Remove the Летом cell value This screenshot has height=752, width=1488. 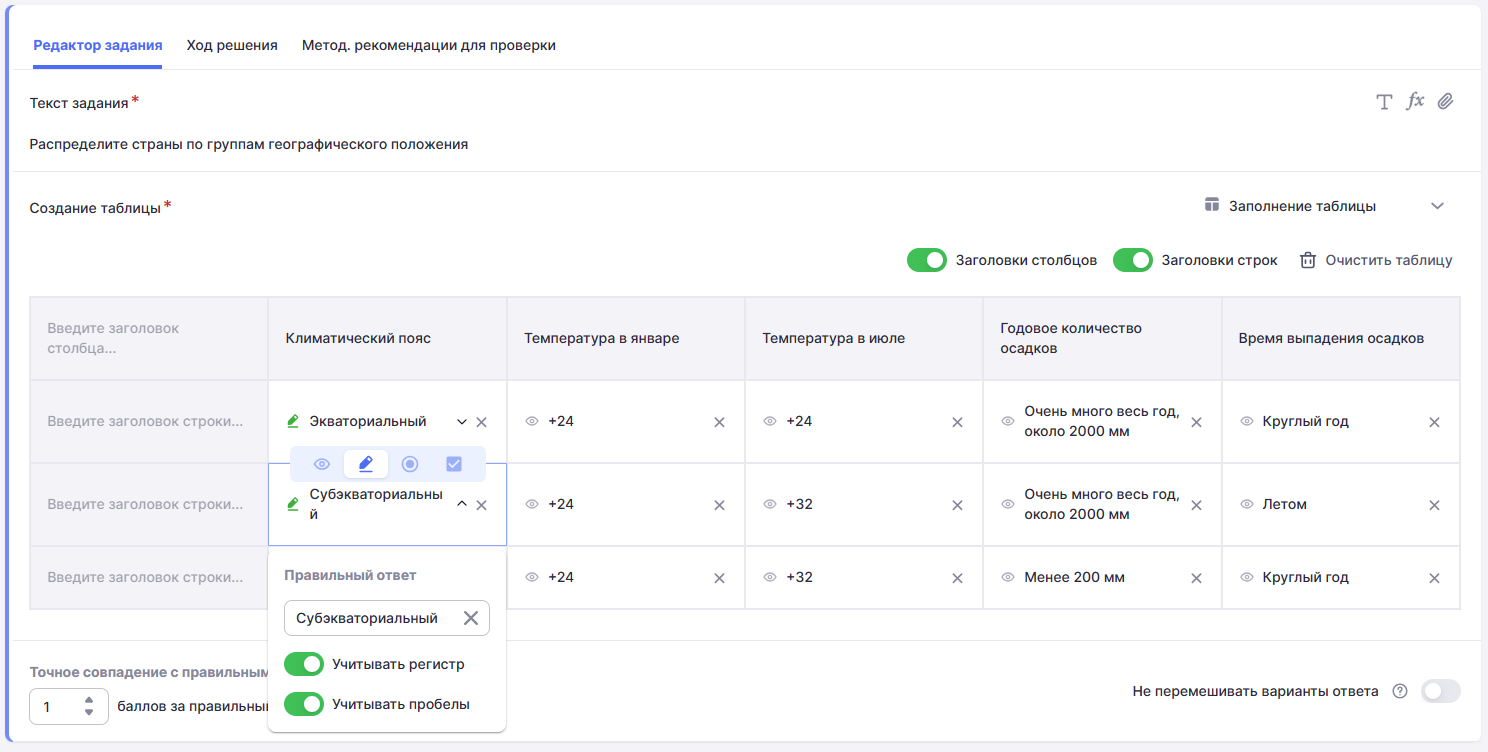click(1434, 505)
